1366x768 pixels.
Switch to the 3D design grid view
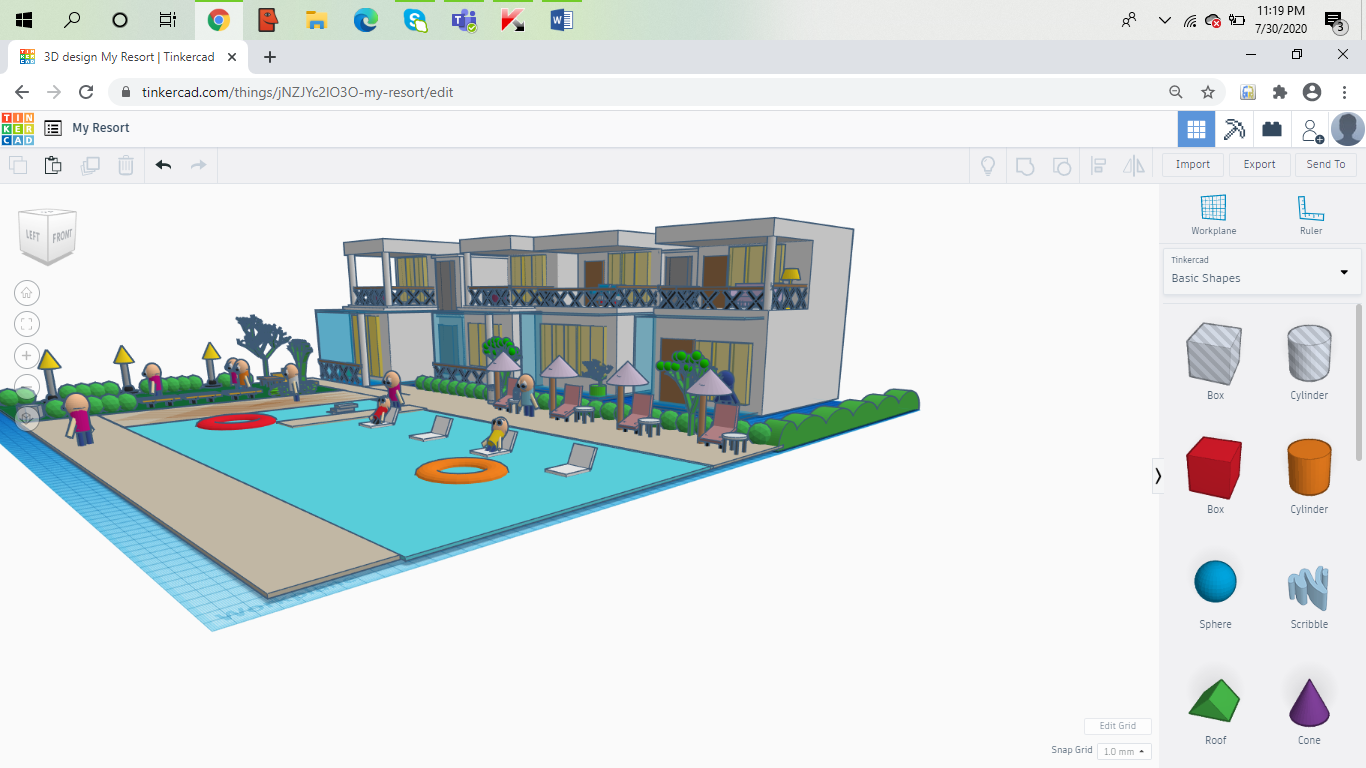click(1196, 129)
